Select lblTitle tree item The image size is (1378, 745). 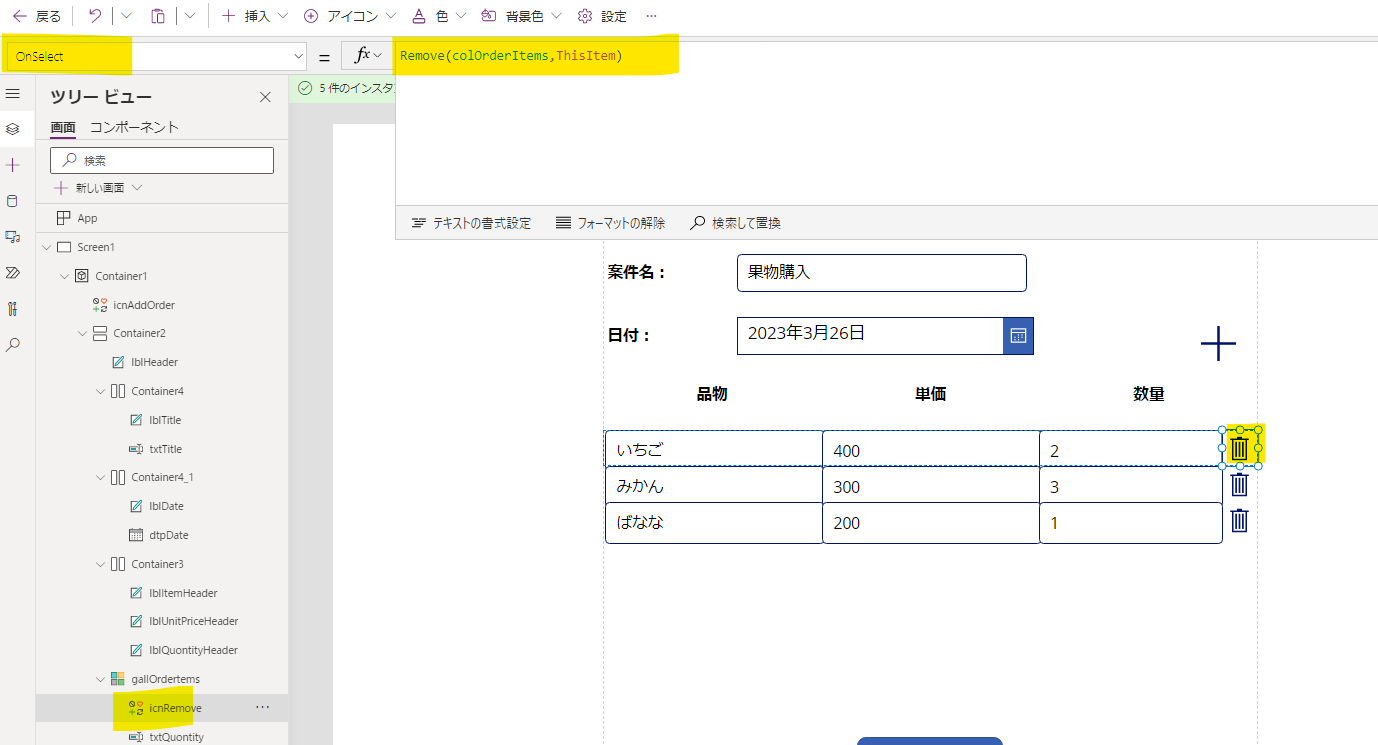164,420
